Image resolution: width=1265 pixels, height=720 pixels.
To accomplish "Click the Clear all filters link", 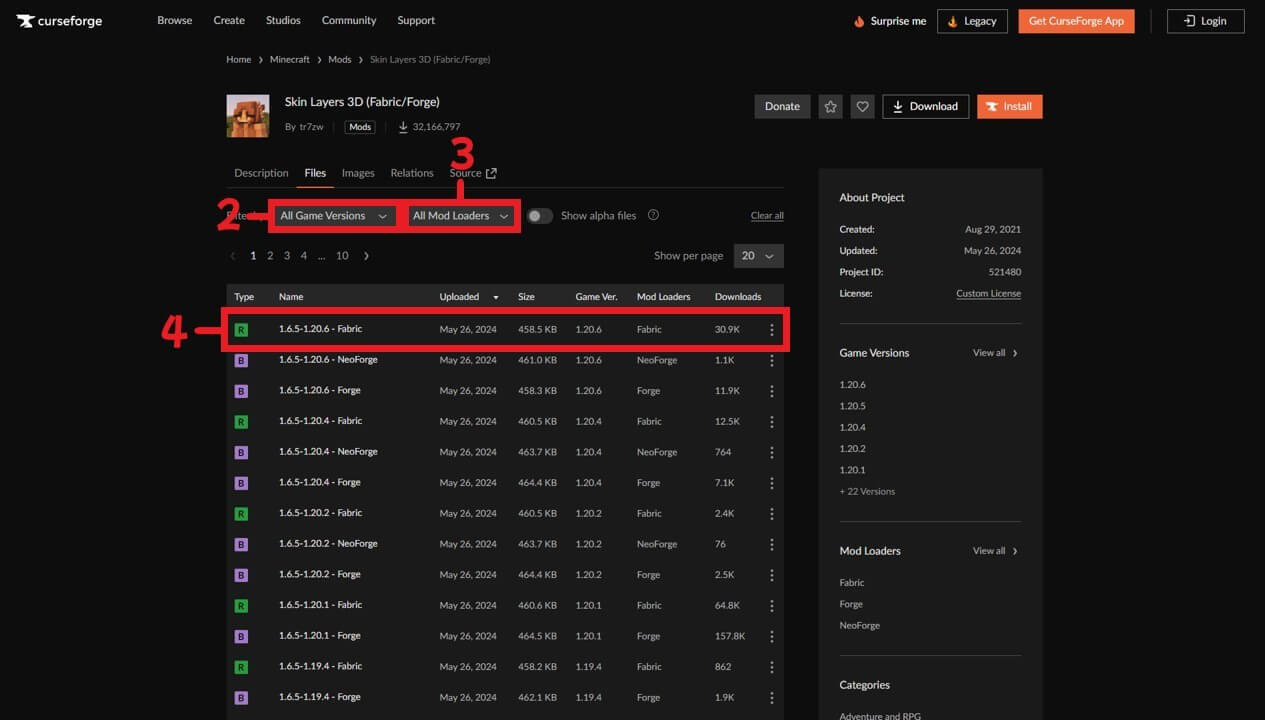I will pos(767,216).
